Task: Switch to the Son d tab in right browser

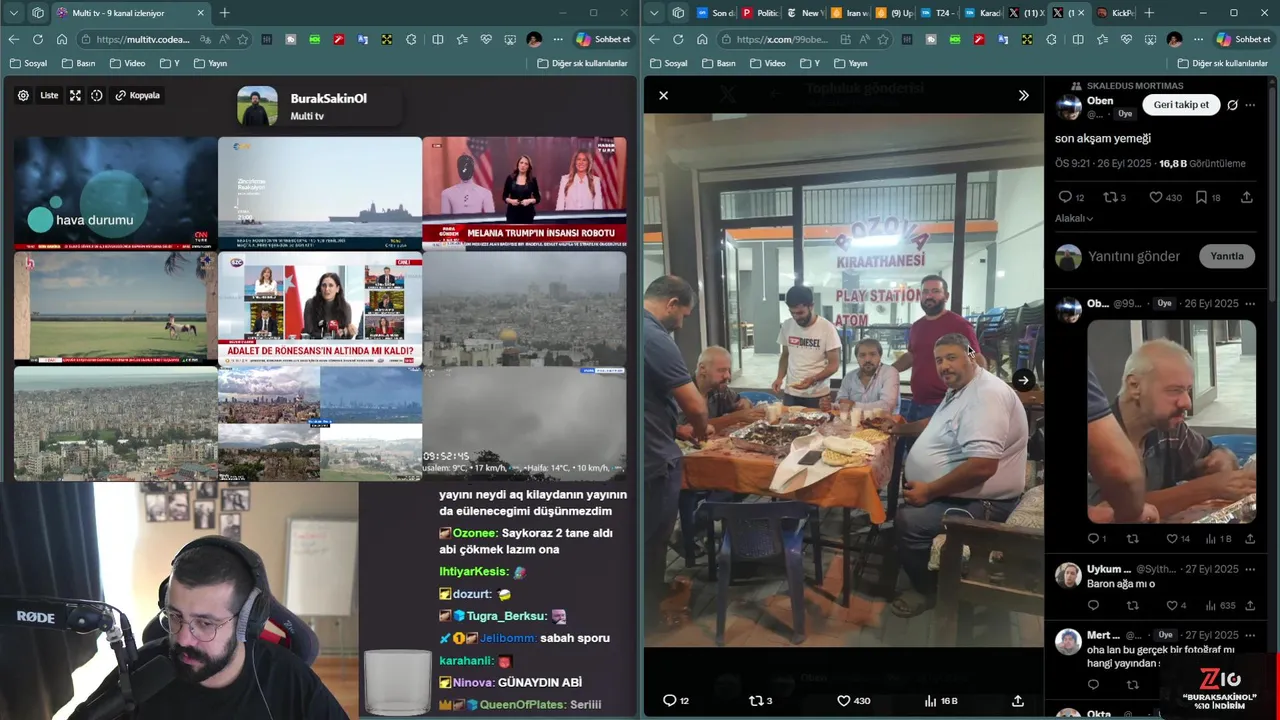Action: coord(715,13)
